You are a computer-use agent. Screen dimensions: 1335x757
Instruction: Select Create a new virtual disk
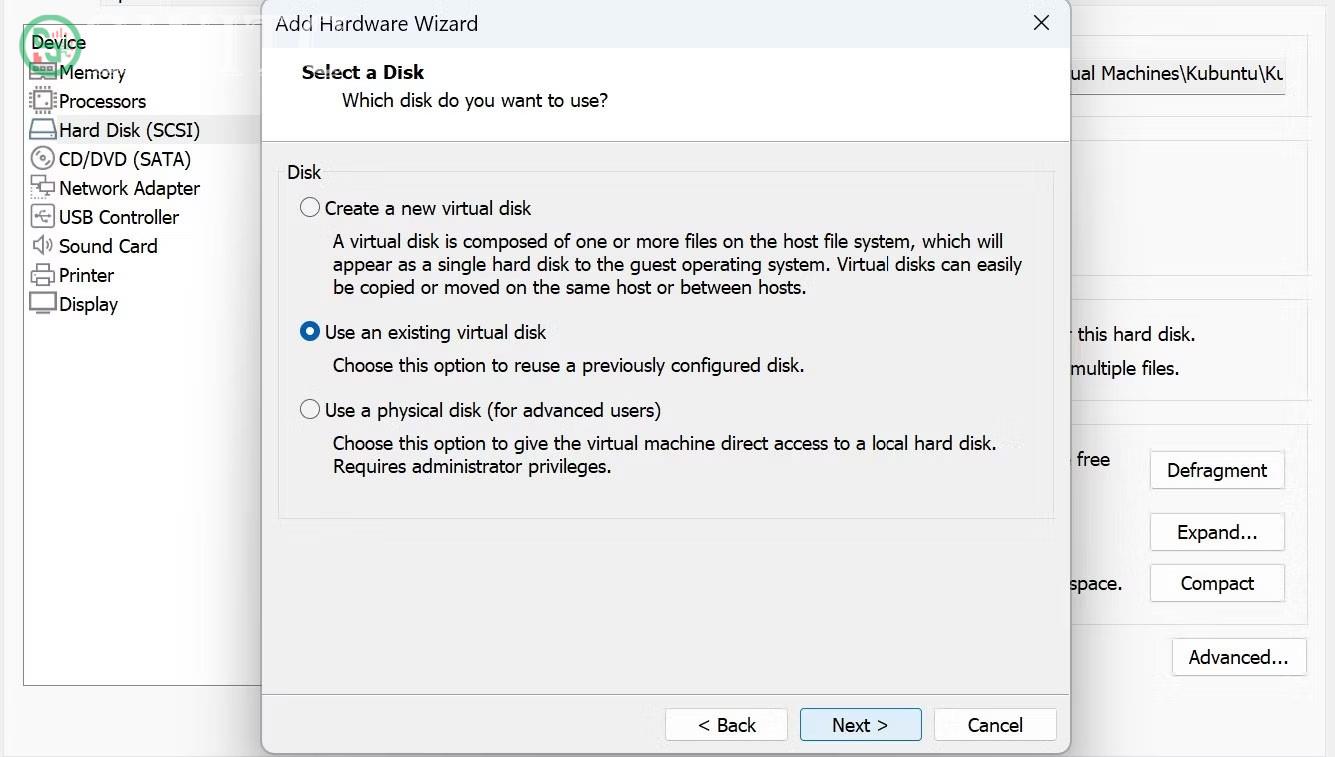point(310,208)
